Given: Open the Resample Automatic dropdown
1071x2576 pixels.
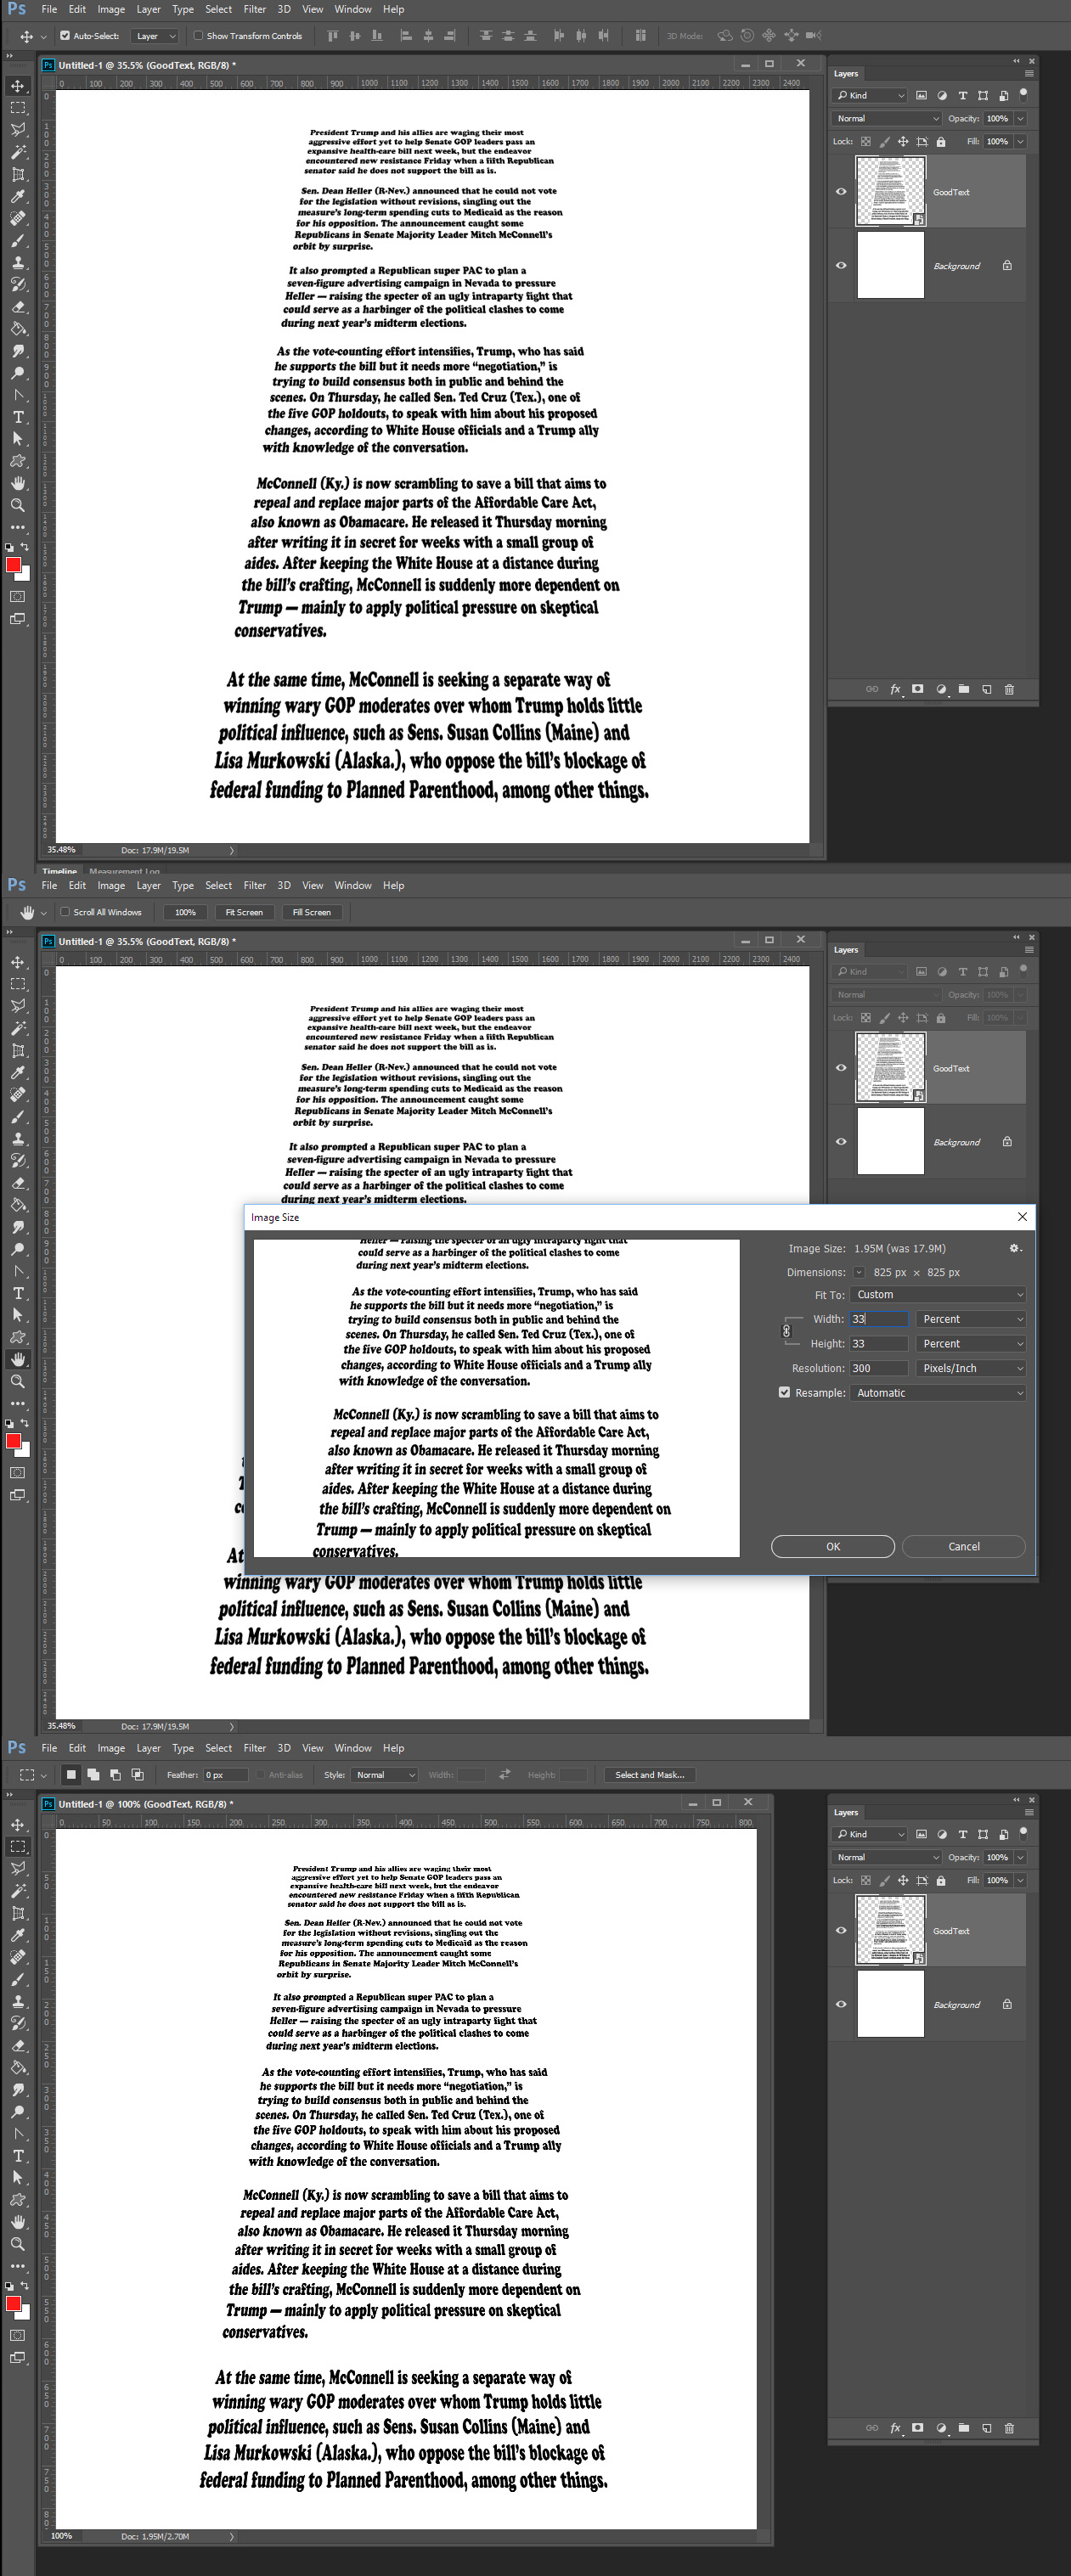Looking at the screenshot, I should point(939,1392).
